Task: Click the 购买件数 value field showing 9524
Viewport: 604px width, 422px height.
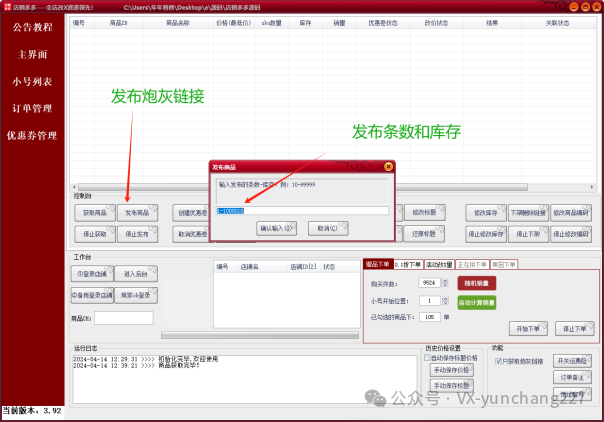Action: pos(430,283)
